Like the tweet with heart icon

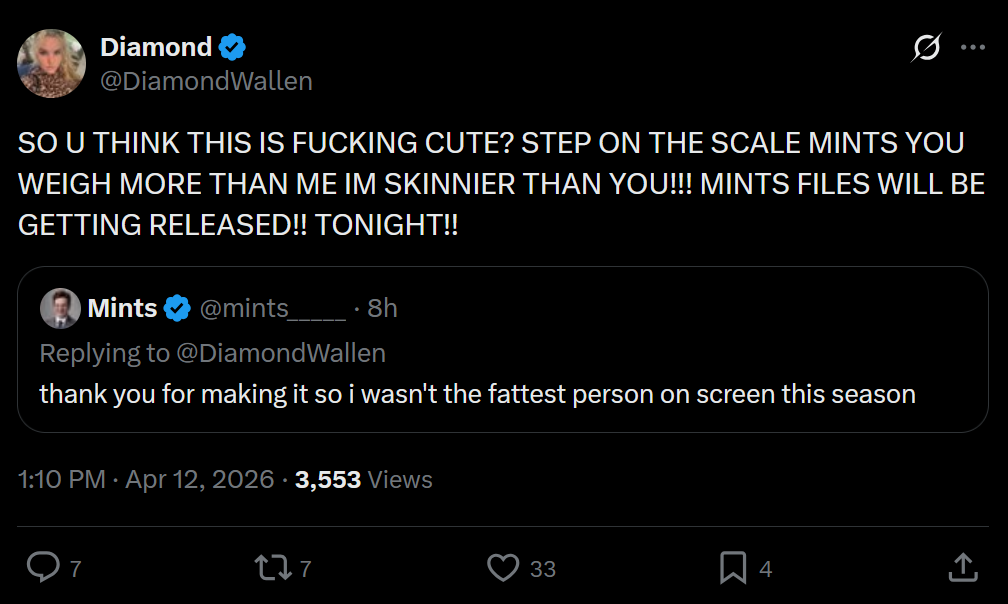coord(502,568)
